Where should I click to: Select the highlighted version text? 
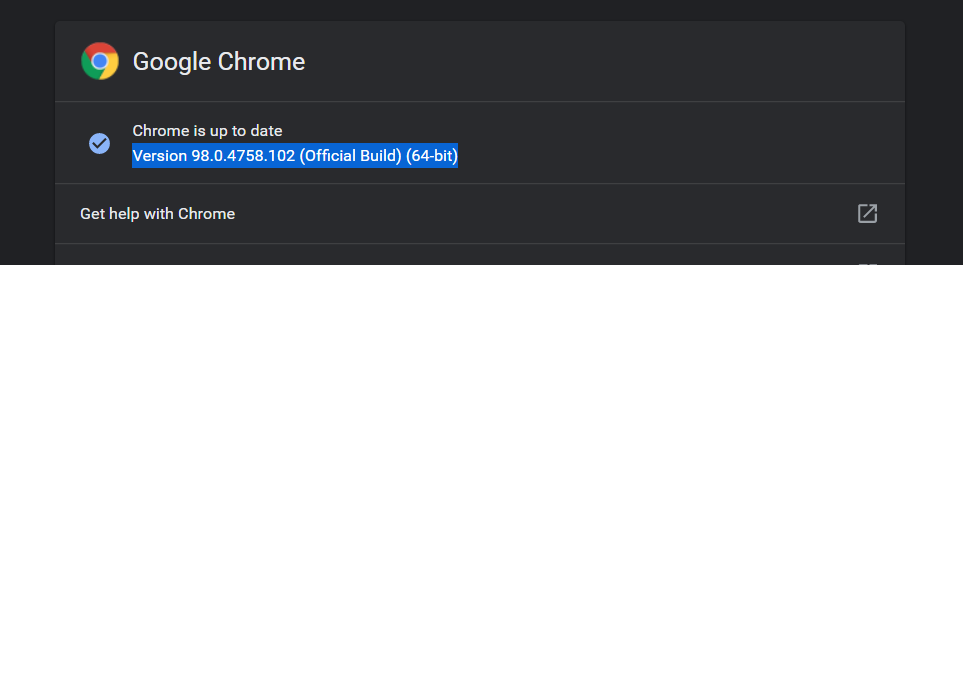(295, 156)
